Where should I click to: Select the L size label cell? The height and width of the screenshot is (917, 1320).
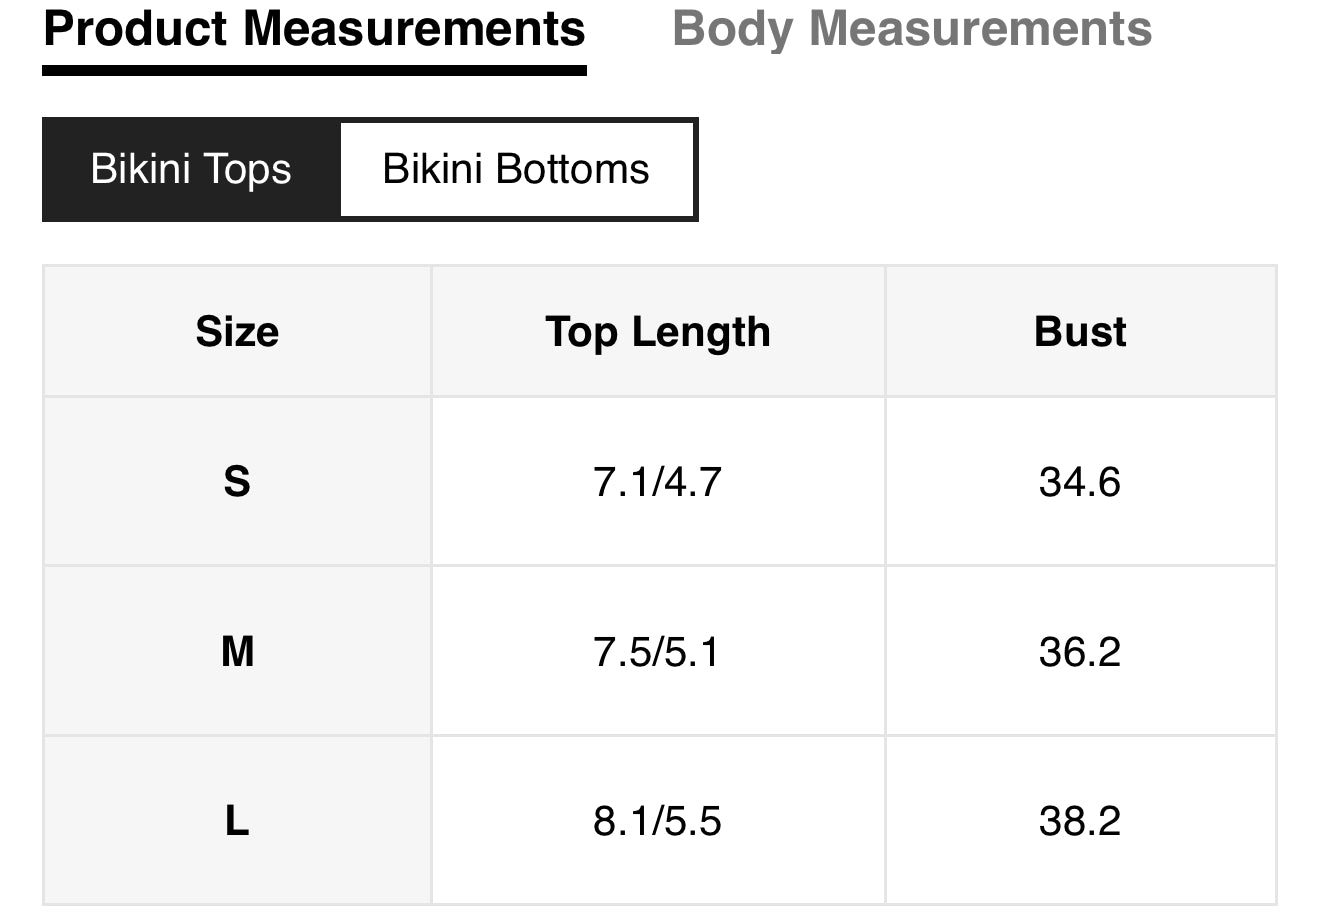coord(237,821)
